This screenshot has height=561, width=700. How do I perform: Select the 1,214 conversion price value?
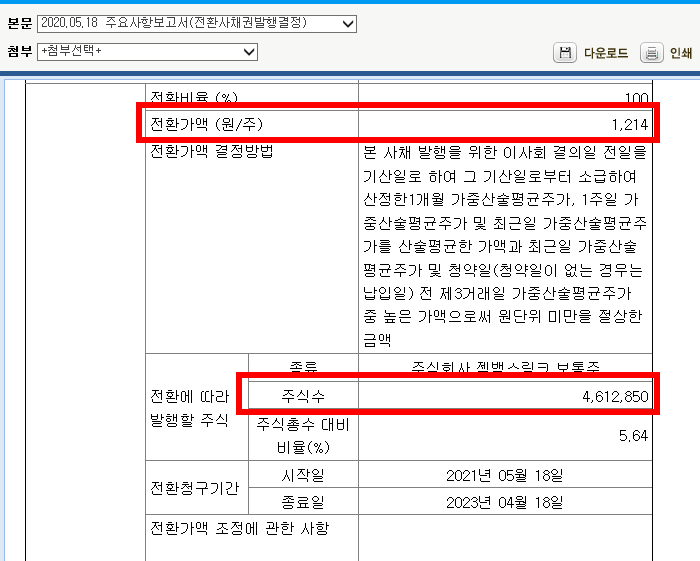point(630,124)
